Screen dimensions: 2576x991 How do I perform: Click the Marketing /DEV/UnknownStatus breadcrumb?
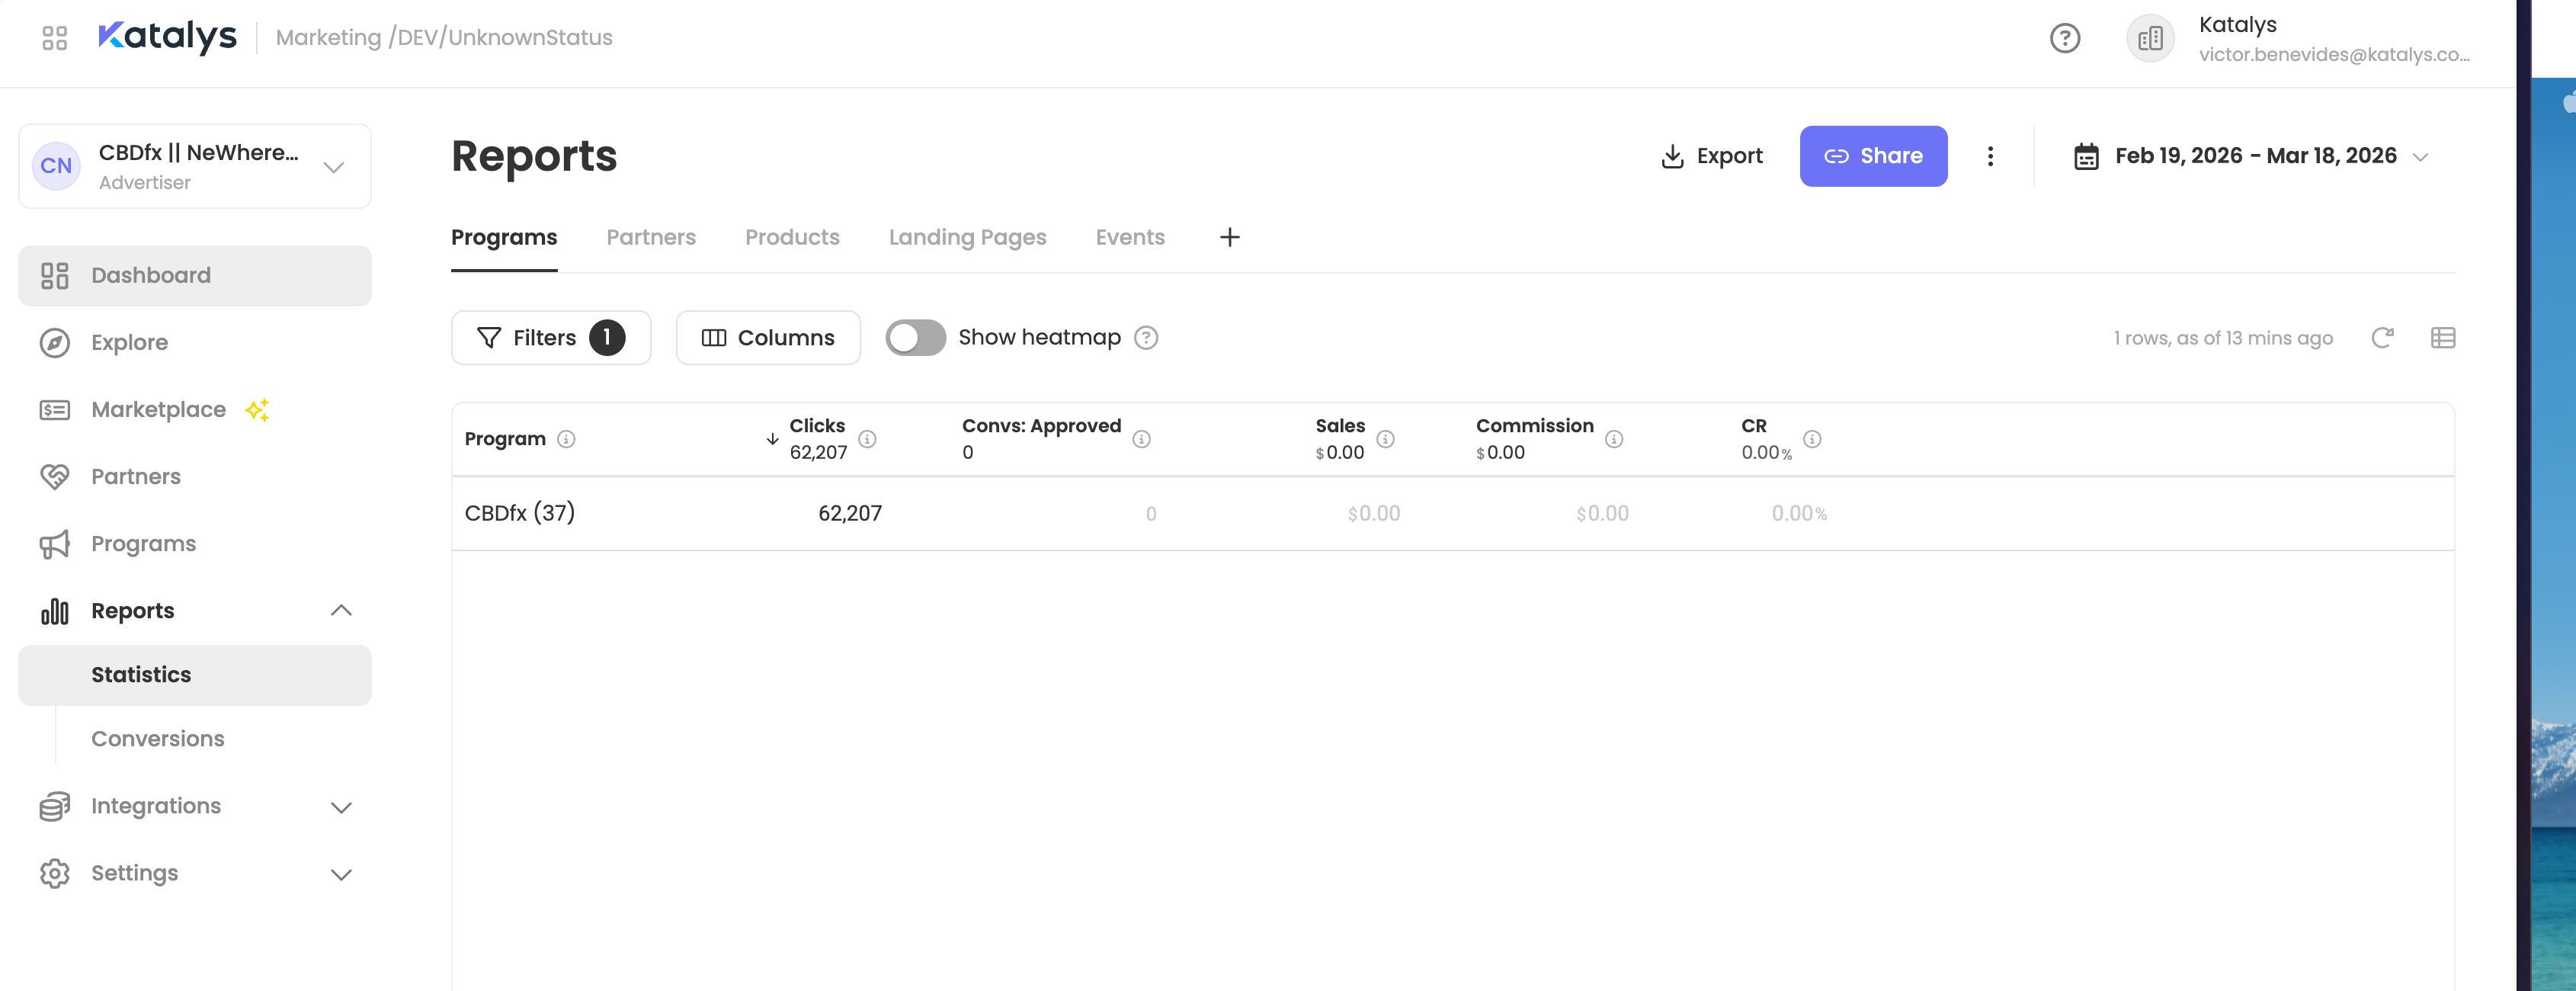444,38
